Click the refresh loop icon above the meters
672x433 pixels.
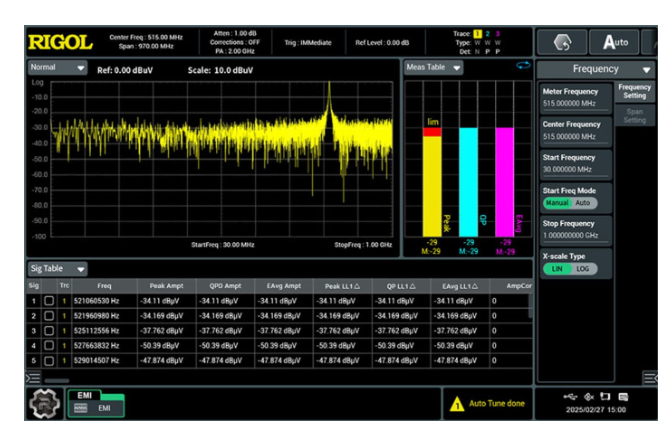[523, 65]
